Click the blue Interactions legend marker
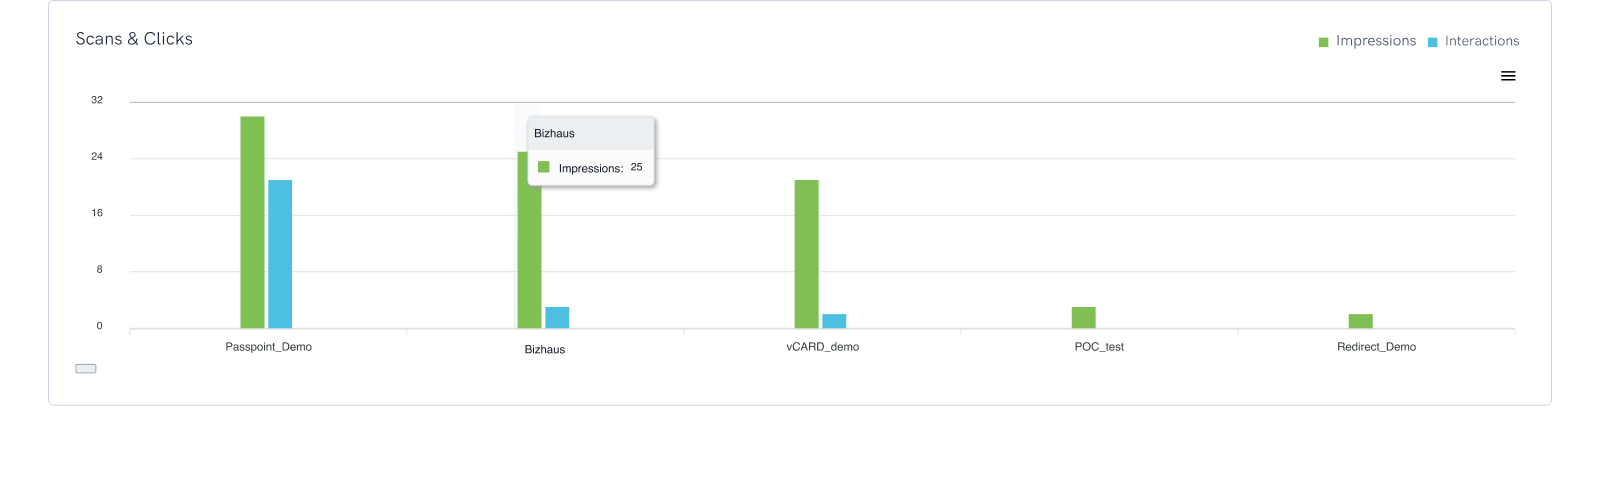Image resolution: width=1600 pixels, height=502 pixels. click(x=1432, y=42)
